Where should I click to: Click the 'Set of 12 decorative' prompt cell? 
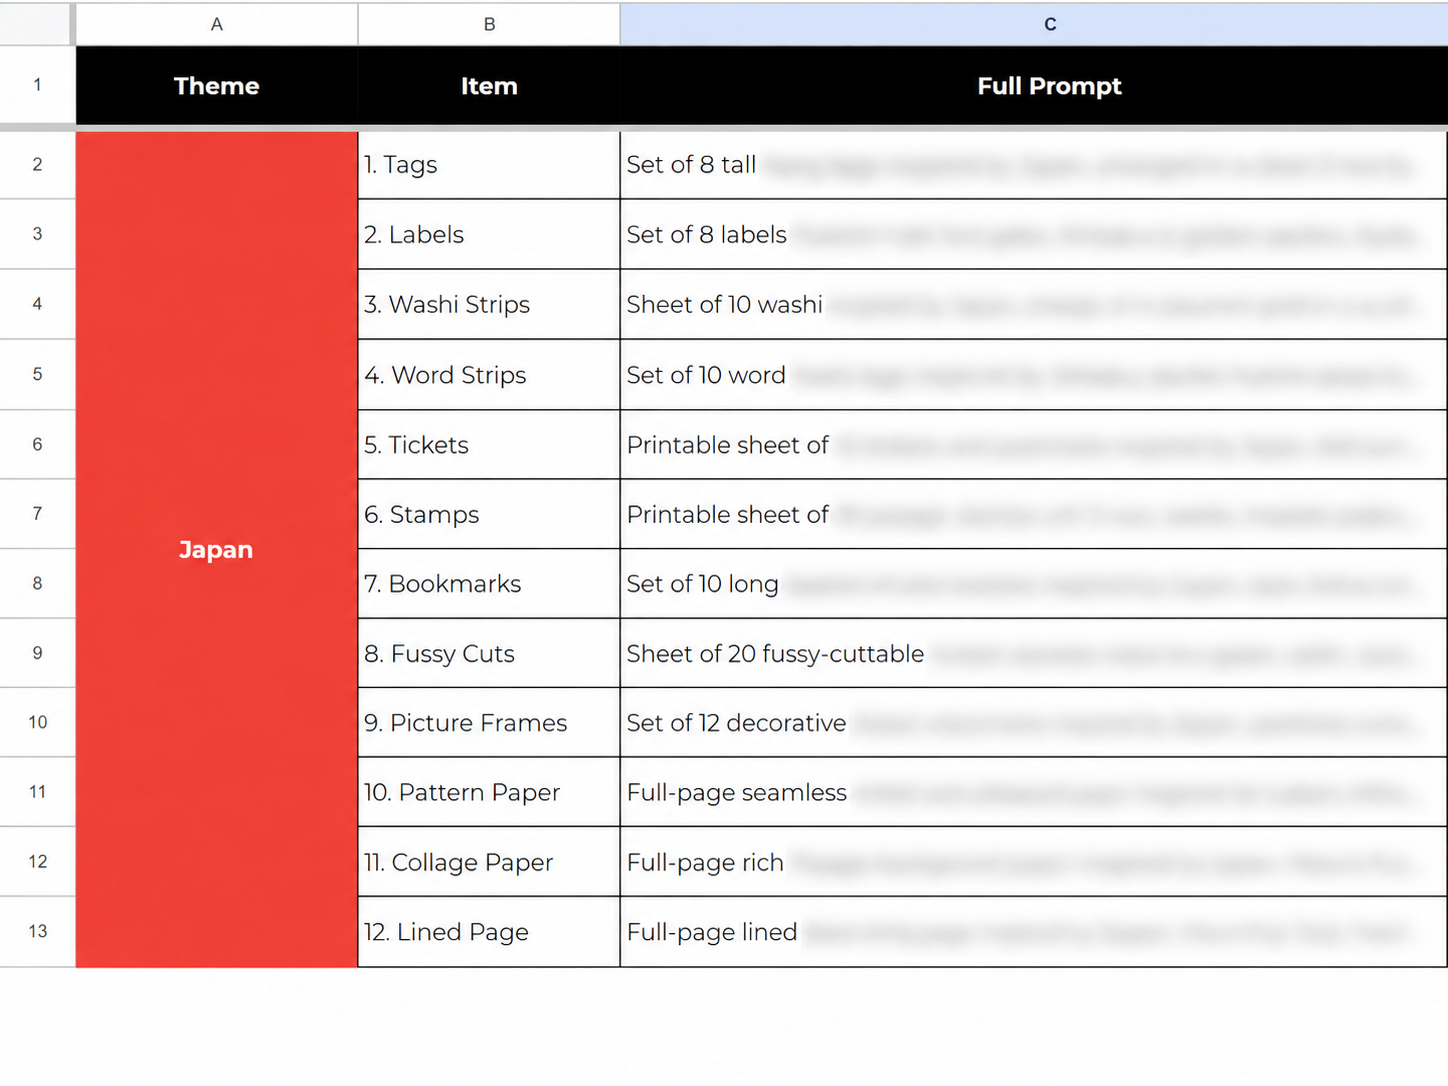click(x=1034, y=722)
